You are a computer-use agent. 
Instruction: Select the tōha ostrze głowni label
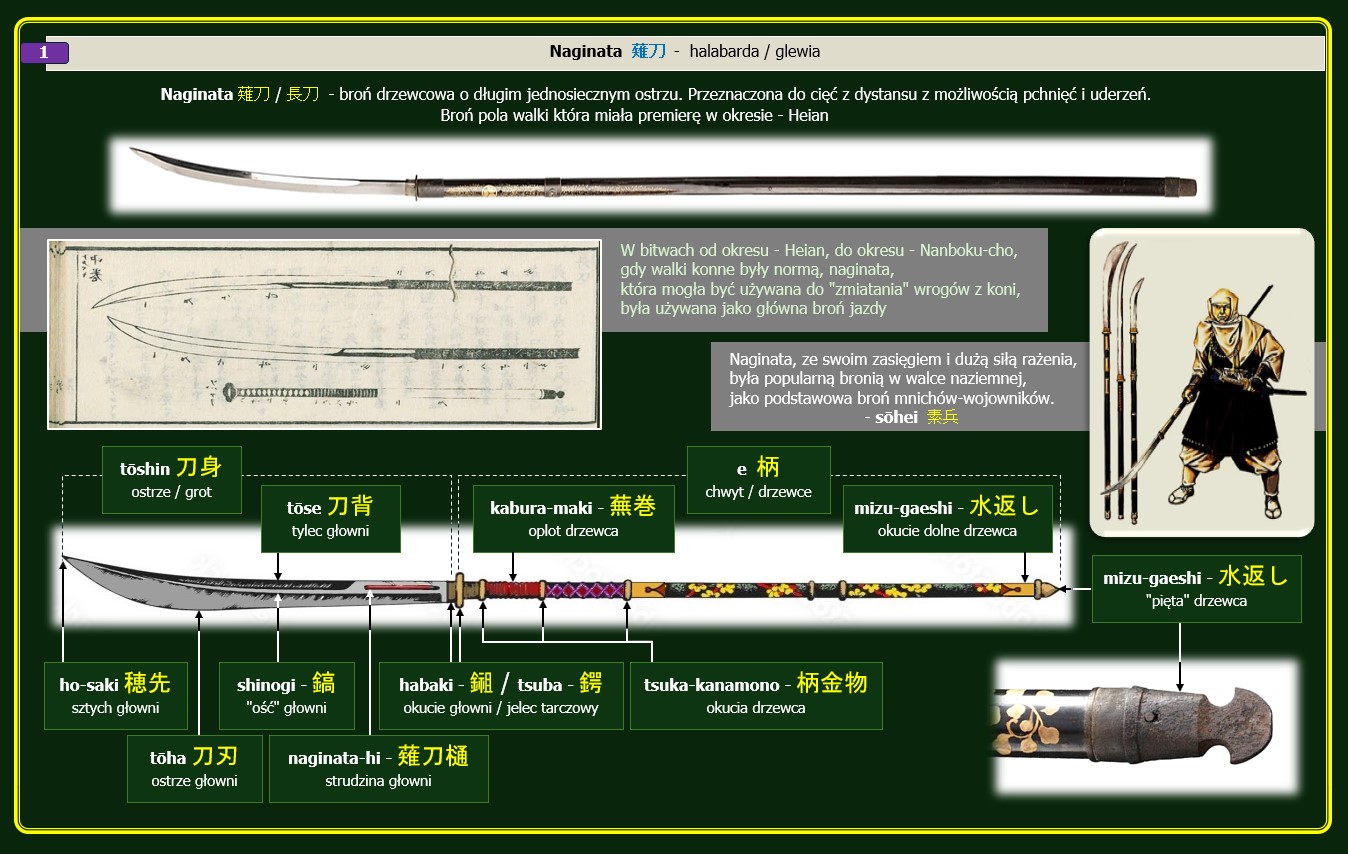194,768
